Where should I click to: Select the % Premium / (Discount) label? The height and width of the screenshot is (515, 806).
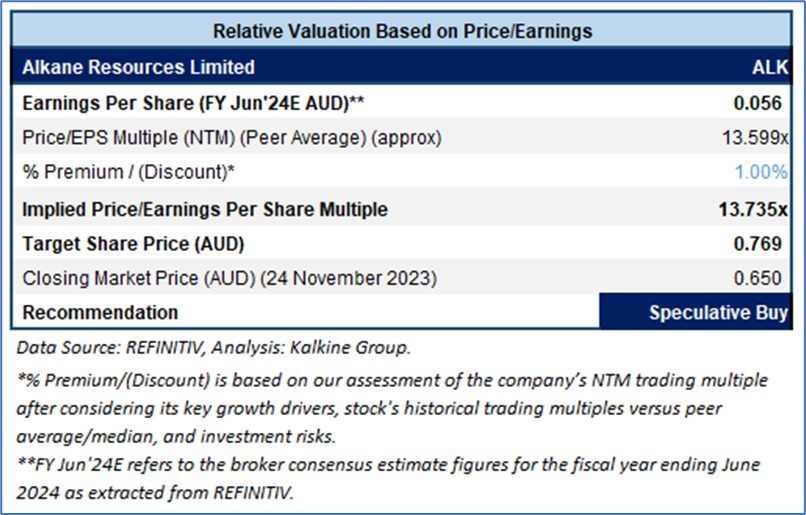click(128, 172)
